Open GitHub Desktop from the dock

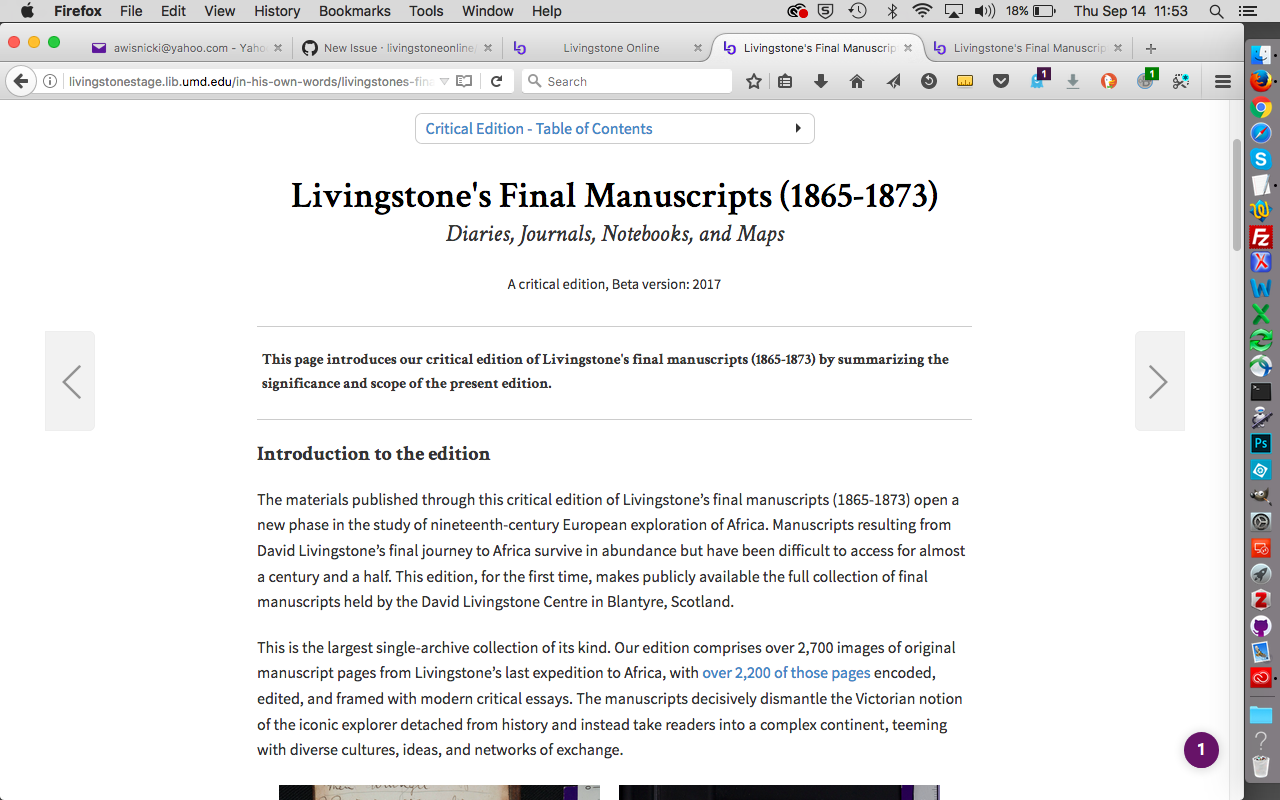coord(1261,626)
